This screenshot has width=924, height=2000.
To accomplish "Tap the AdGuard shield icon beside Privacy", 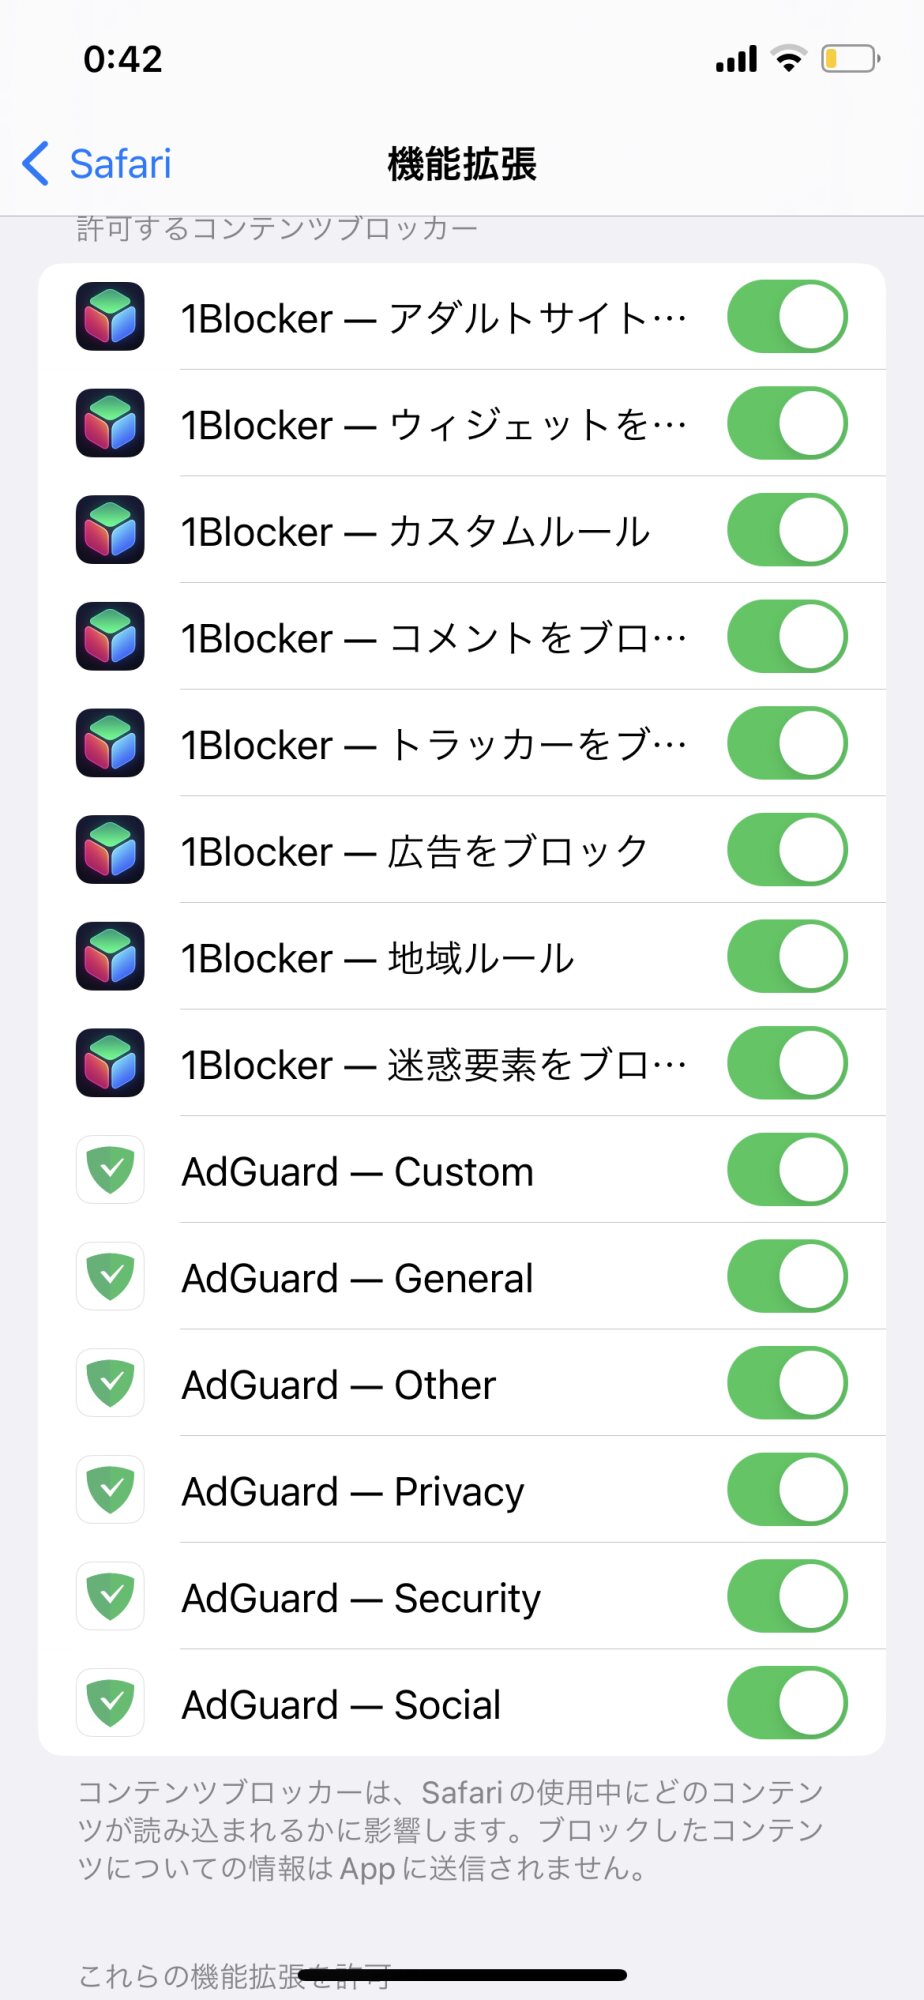I will (110, 1490).
